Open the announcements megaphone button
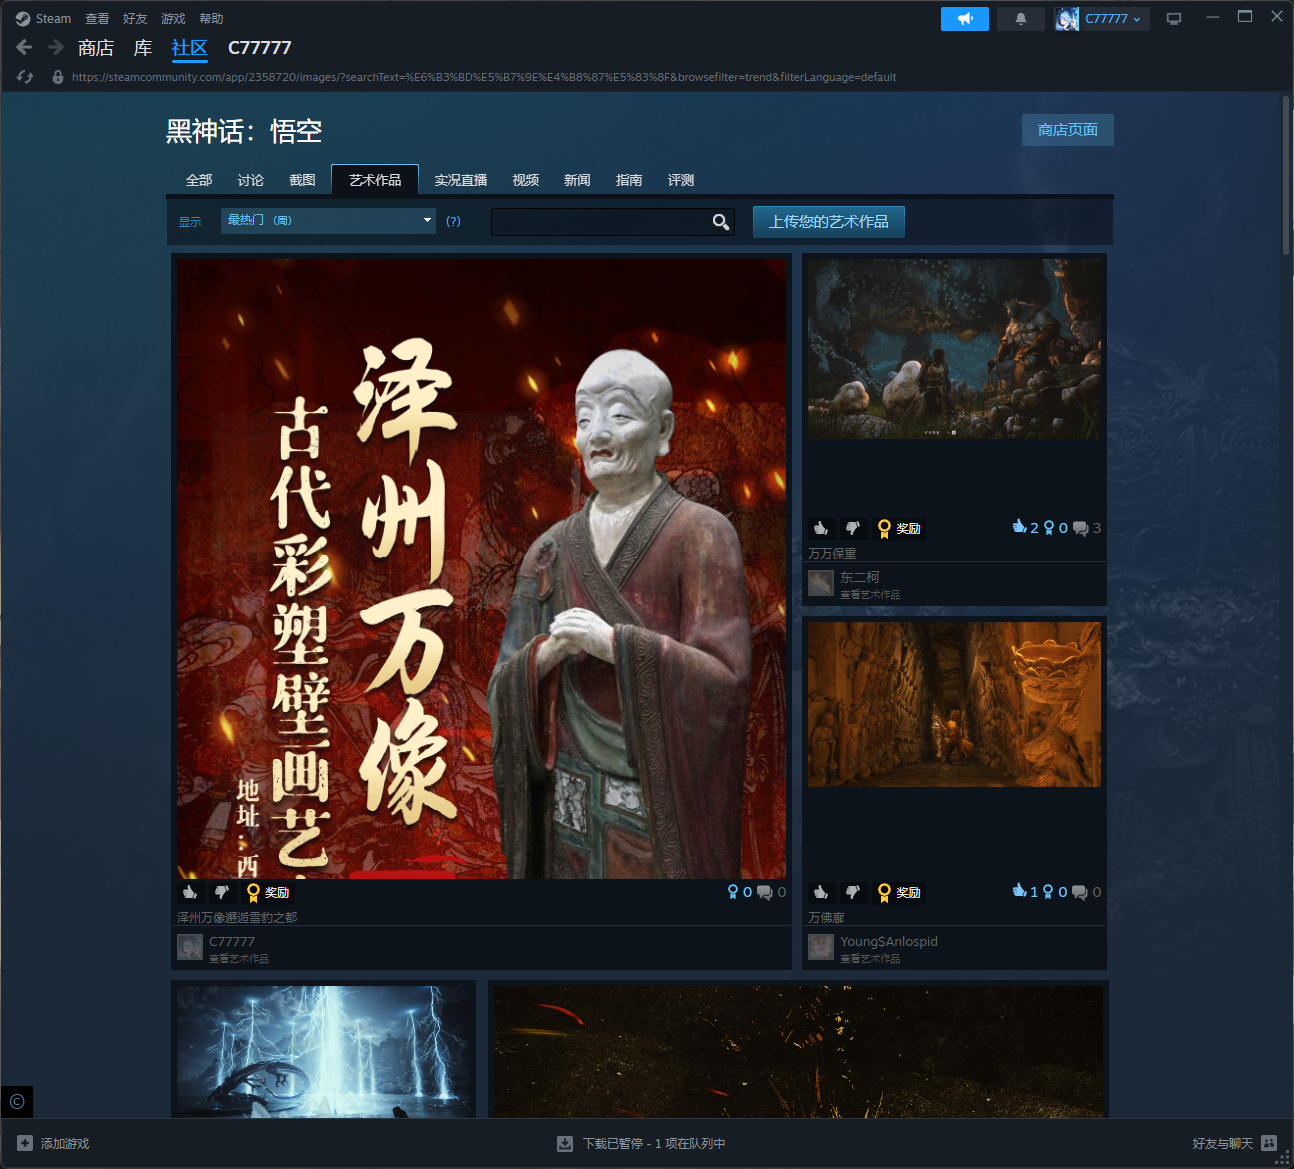The width and height of the screenshot is (1294, 1169). pos(965,19)
